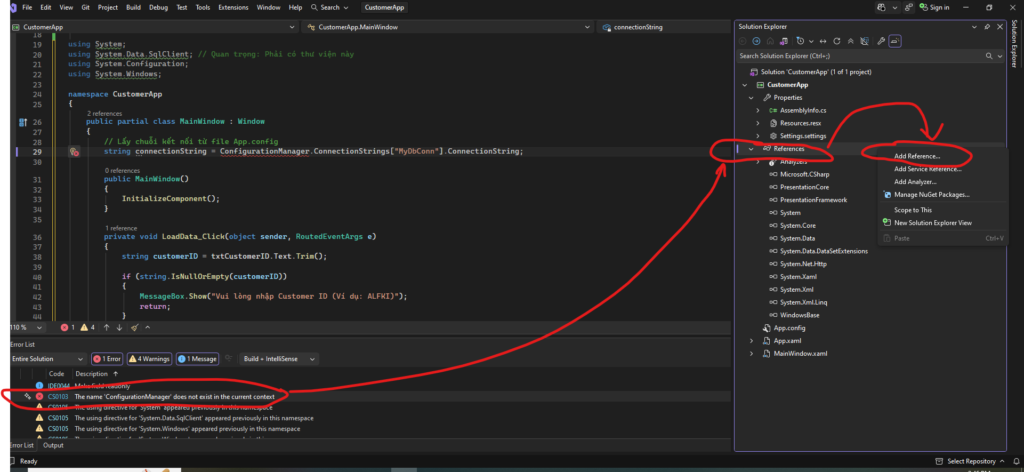Image resolution: width=1024 pixels, height=472 pixels.
Task: Toggle the 1 Message filter button
Action: (x=197, y=359)
